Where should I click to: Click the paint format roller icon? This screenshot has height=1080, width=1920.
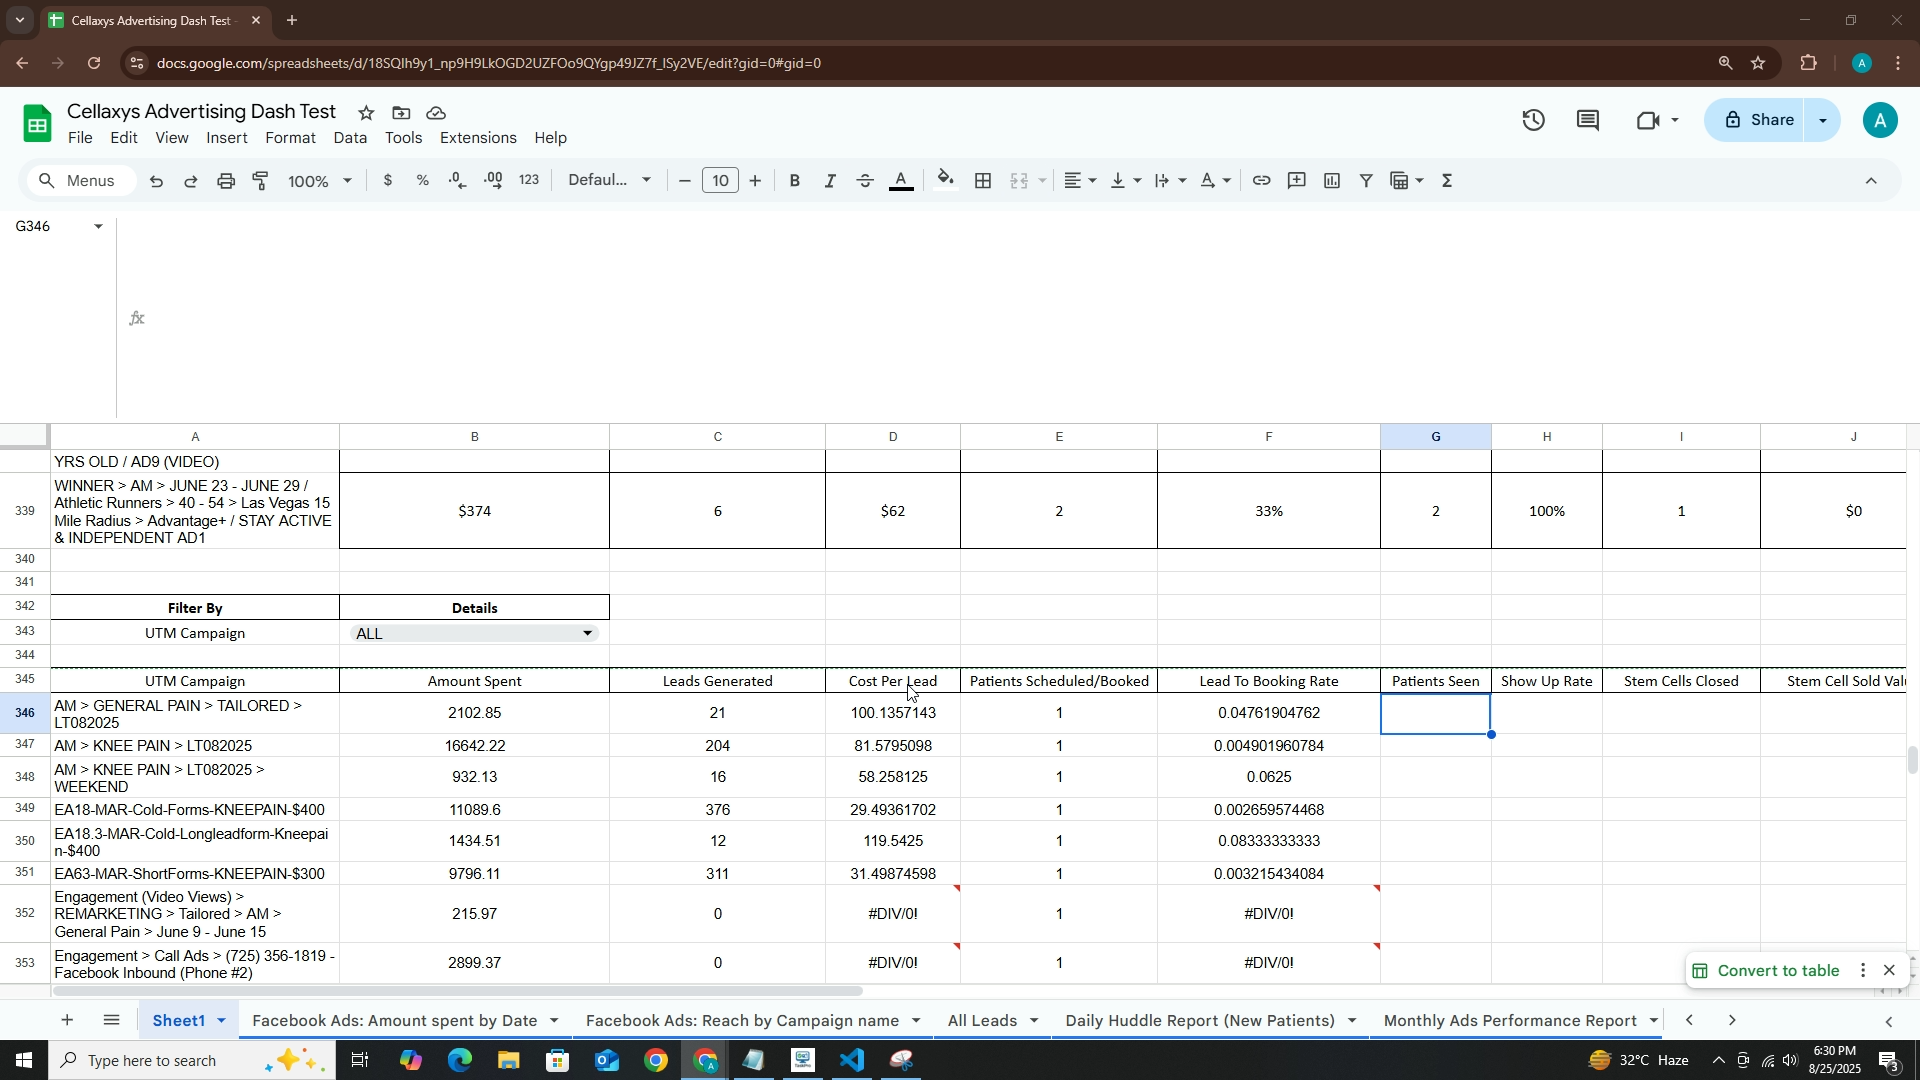click(x=261, y=181)
